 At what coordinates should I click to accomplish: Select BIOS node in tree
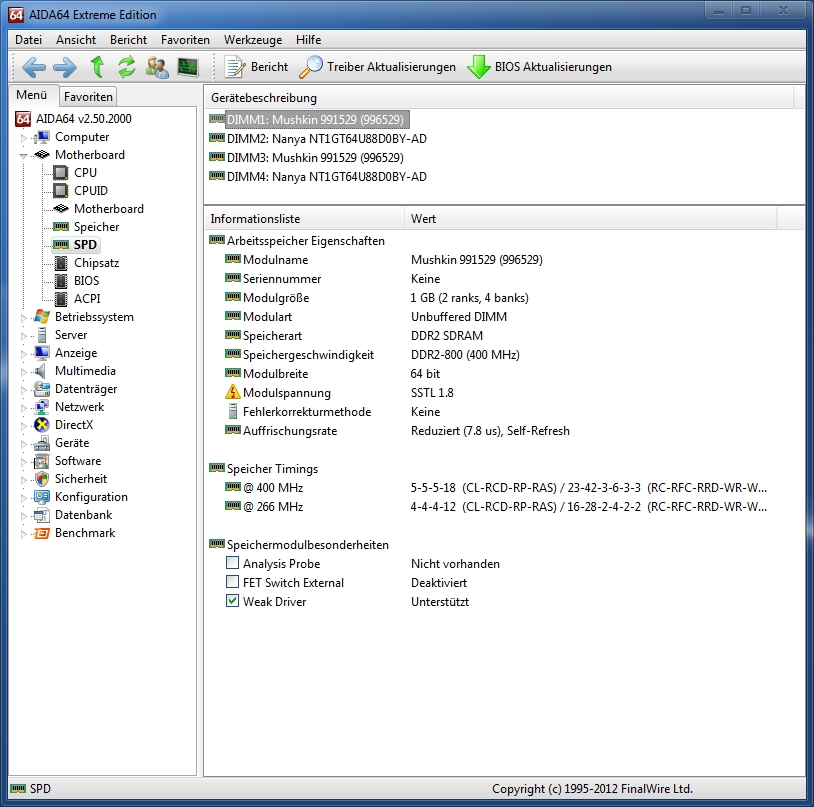click(x=86, y=281)
